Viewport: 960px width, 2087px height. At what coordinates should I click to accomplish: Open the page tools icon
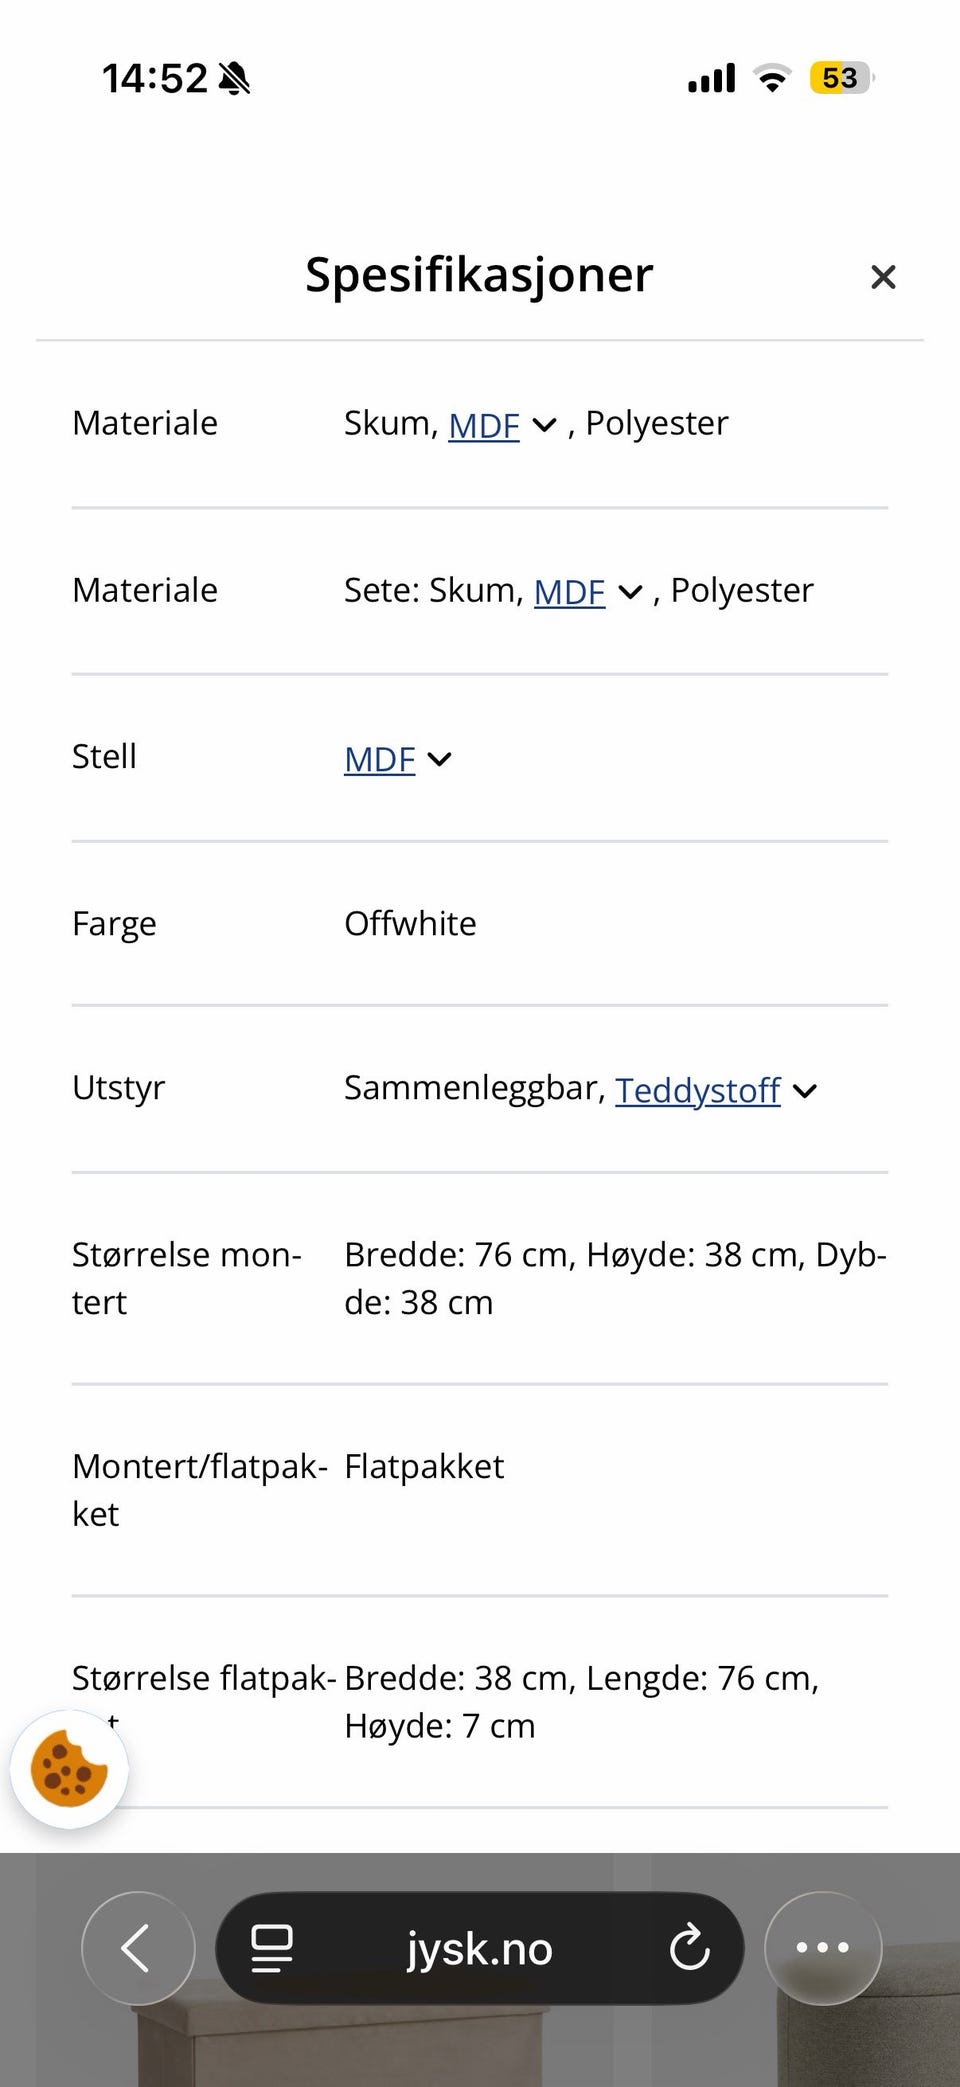tap(271, 1948)
